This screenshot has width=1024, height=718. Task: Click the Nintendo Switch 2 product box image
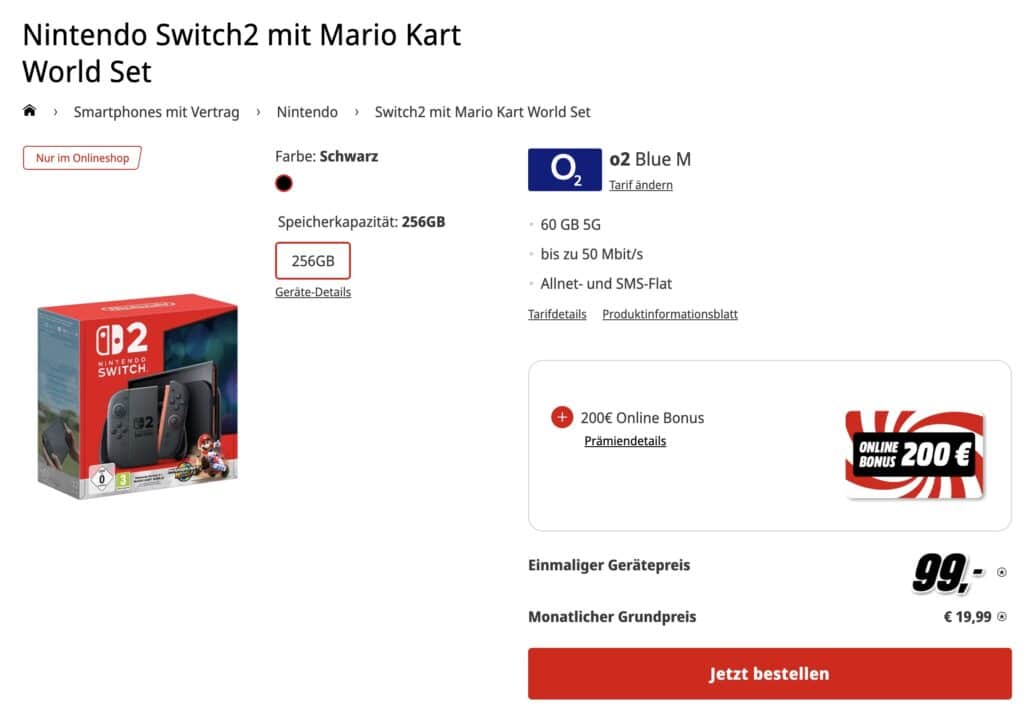138,397
